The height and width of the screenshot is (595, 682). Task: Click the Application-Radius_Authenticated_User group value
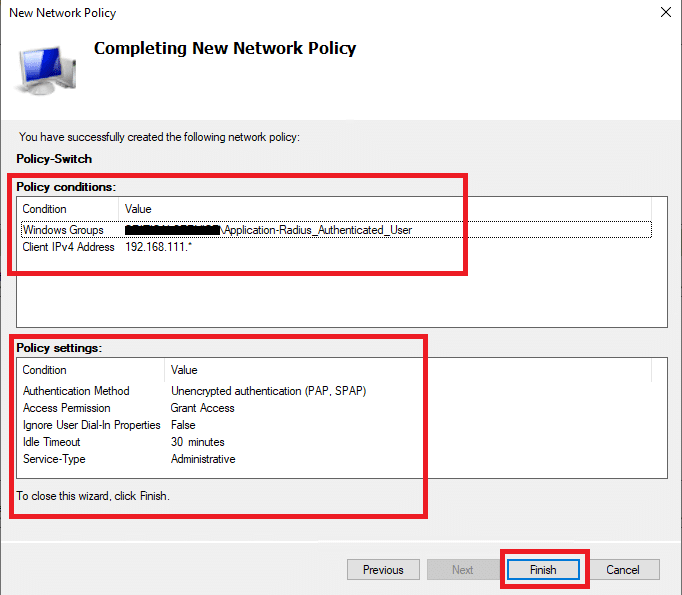317,230
